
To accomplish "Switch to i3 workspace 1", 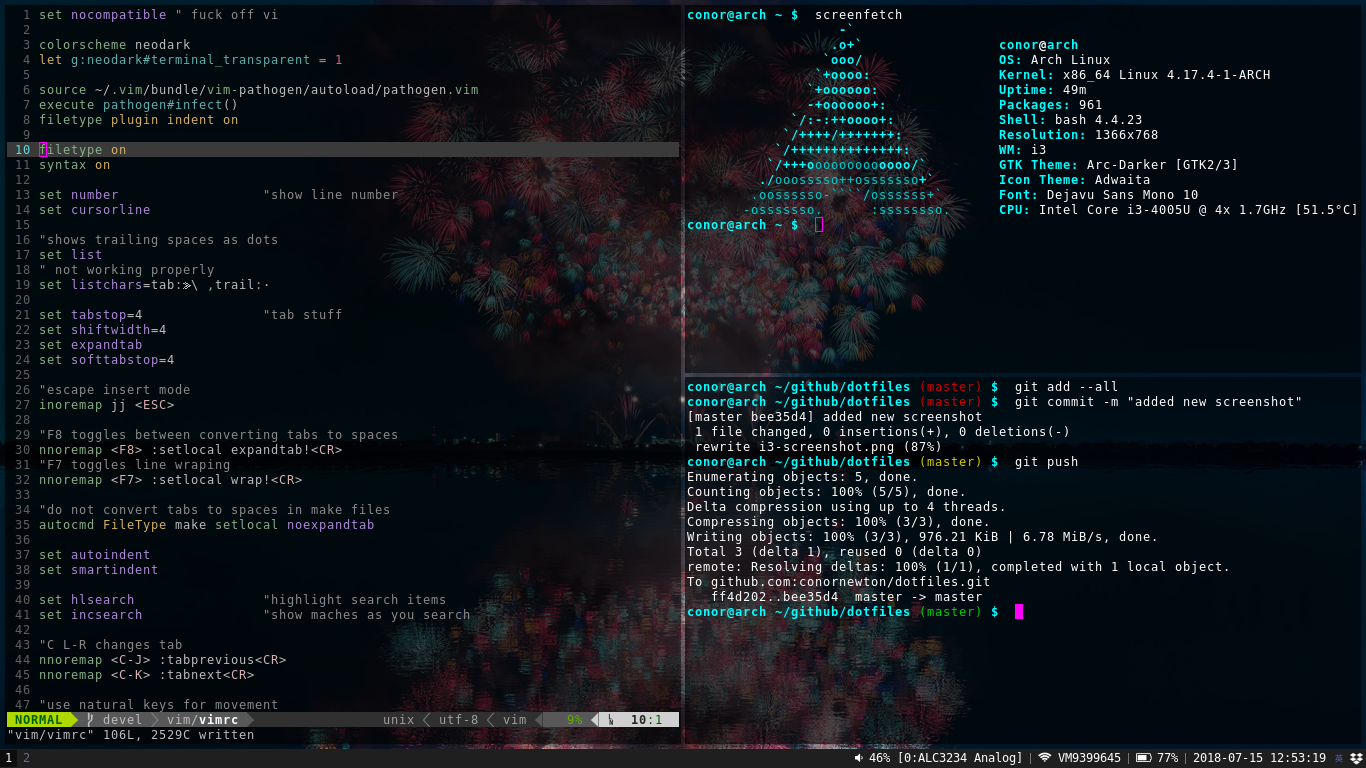I will tap(9, 758).
